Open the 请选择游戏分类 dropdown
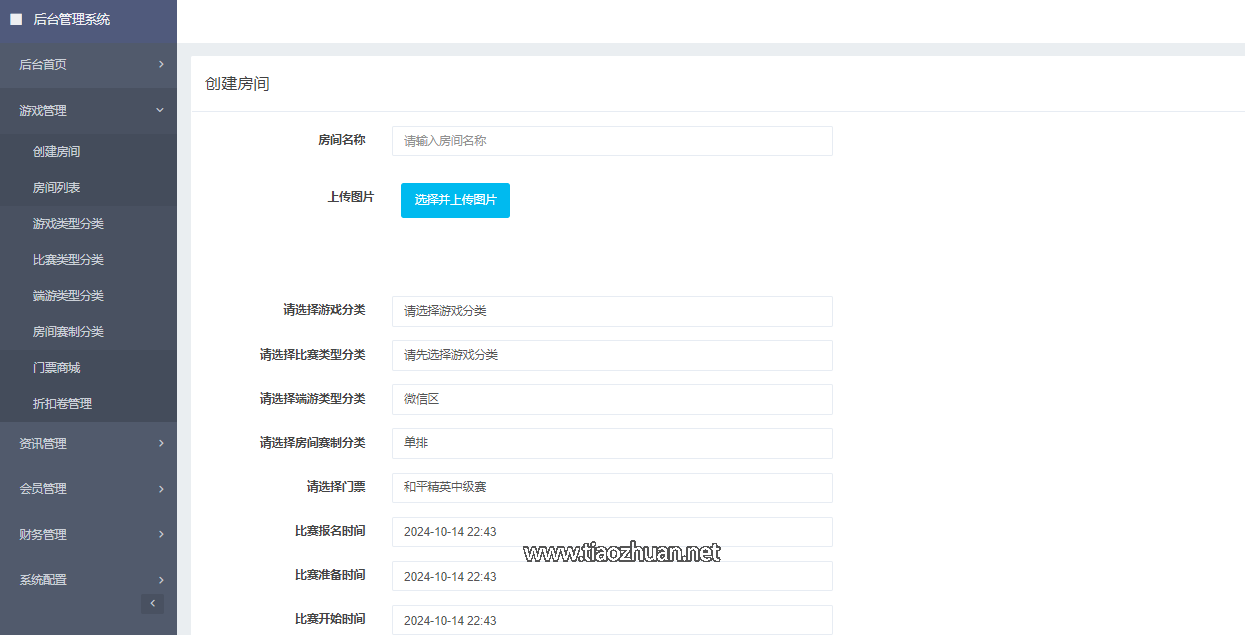Screen dimensions: 1245x635 (611, 311)
